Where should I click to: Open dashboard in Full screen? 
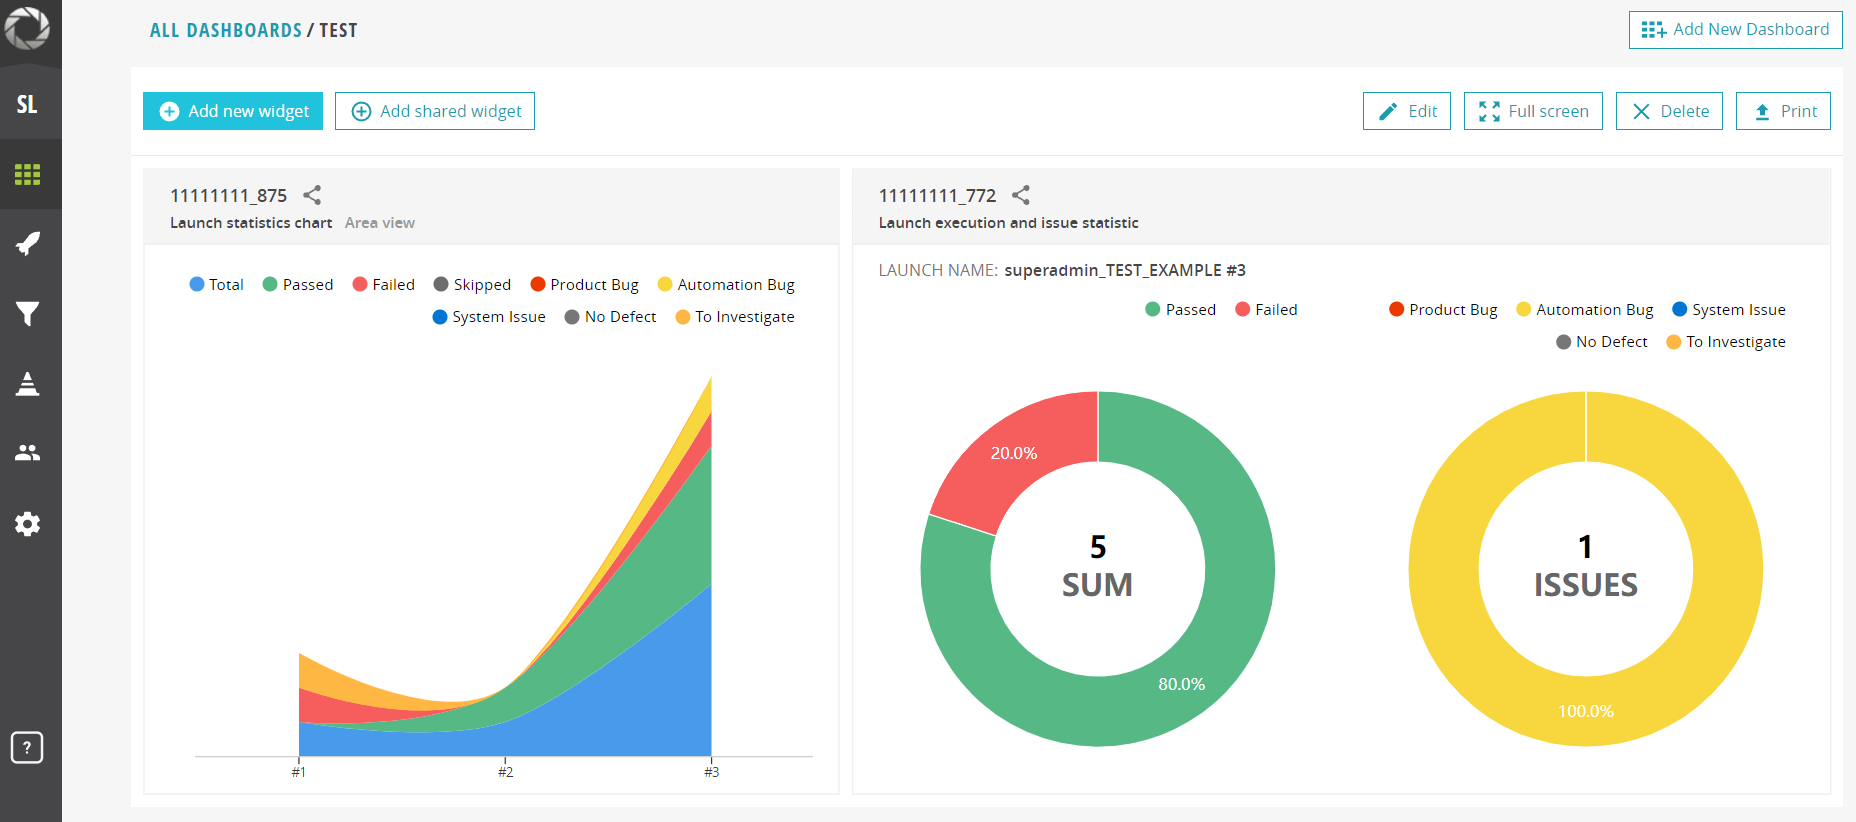1533,111
